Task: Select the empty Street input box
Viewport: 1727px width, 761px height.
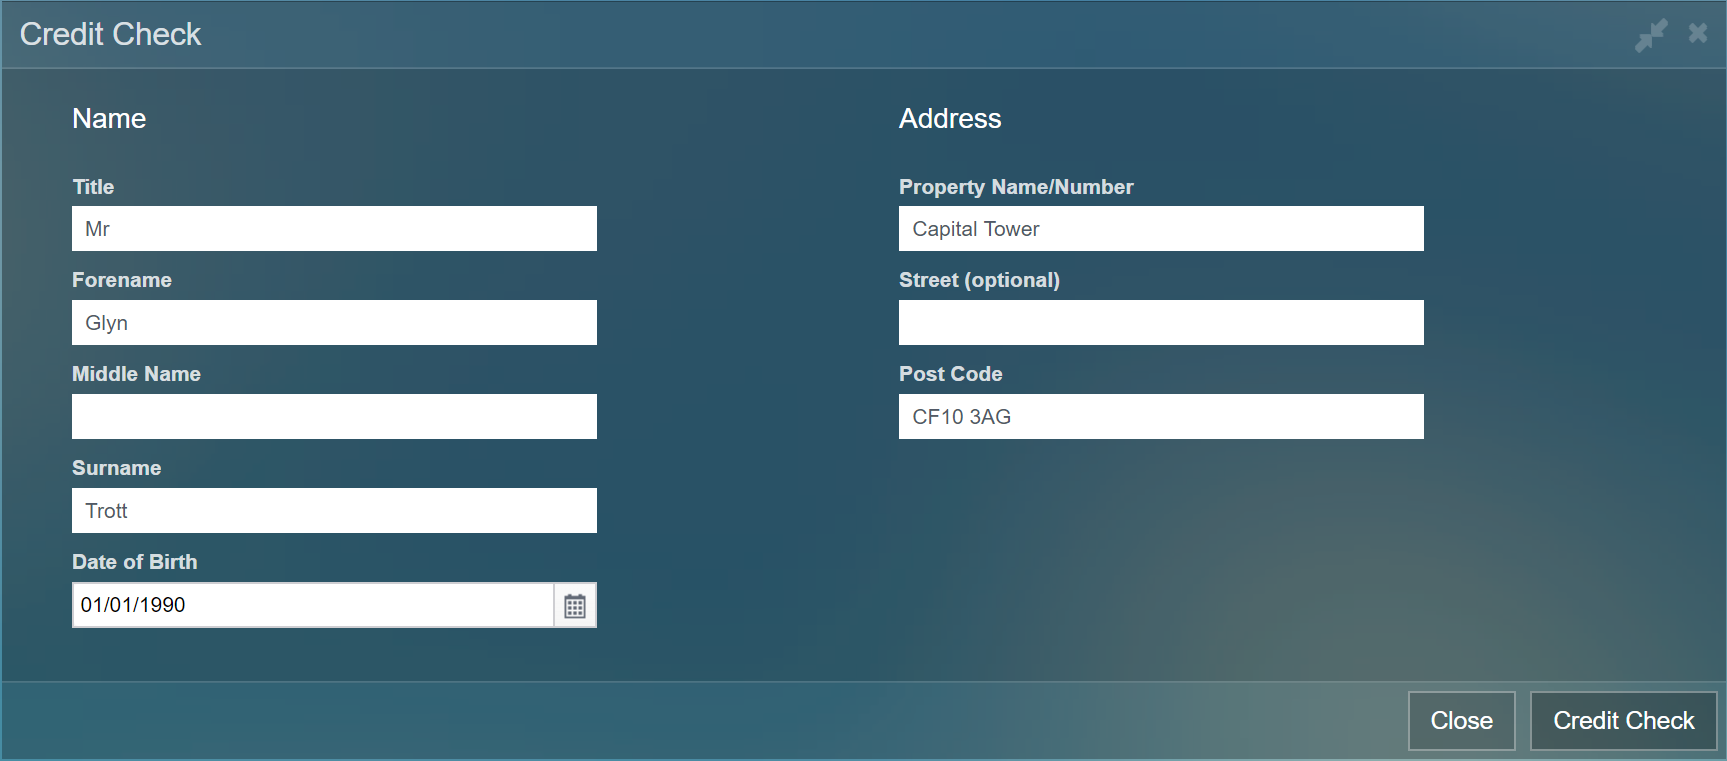Action: (x=1160, y=323)
